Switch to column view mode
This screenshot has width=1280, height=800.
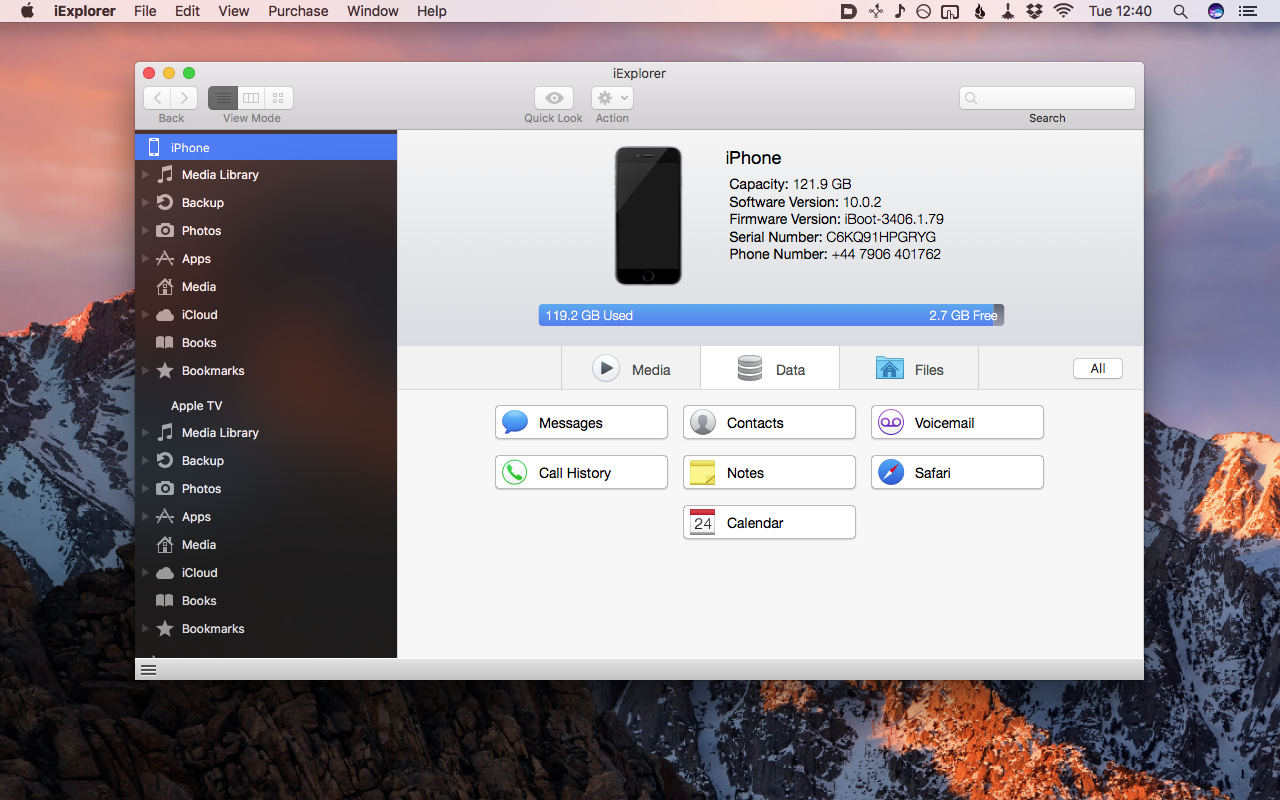(251, 98)
